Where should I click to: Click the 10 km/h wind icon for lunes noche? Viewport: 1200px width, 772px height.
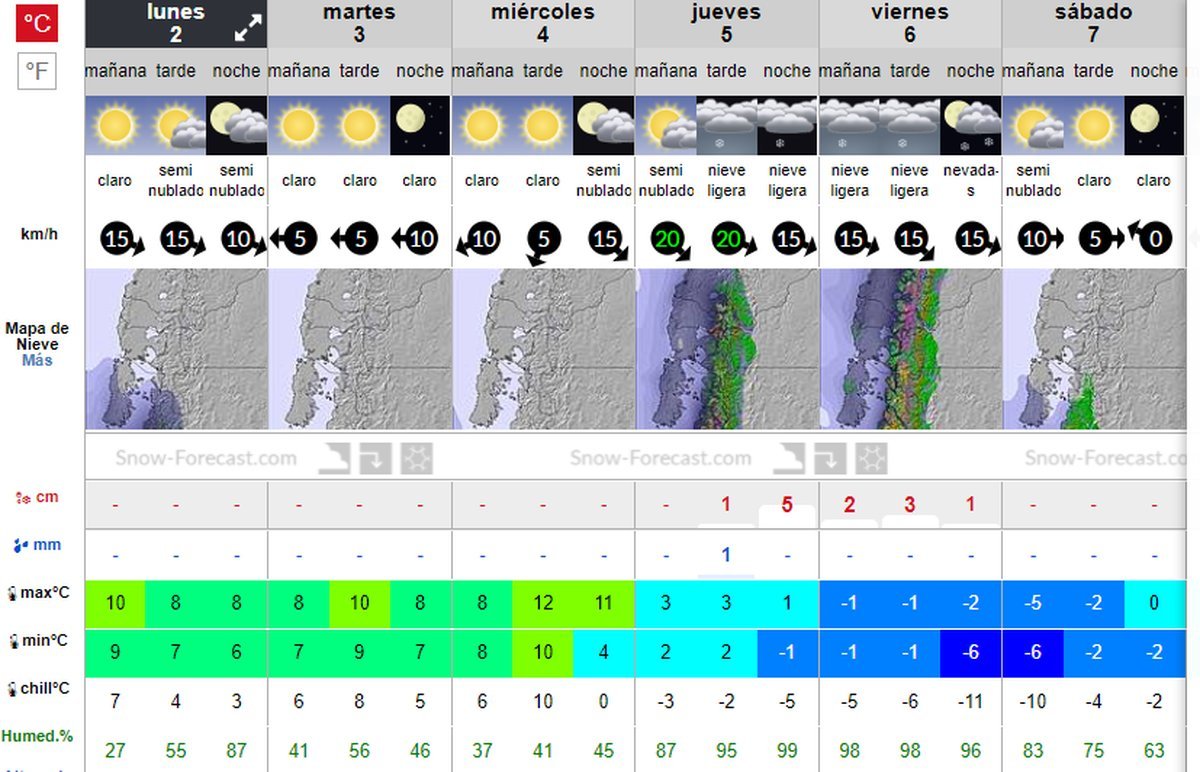[x=241, y=240]
